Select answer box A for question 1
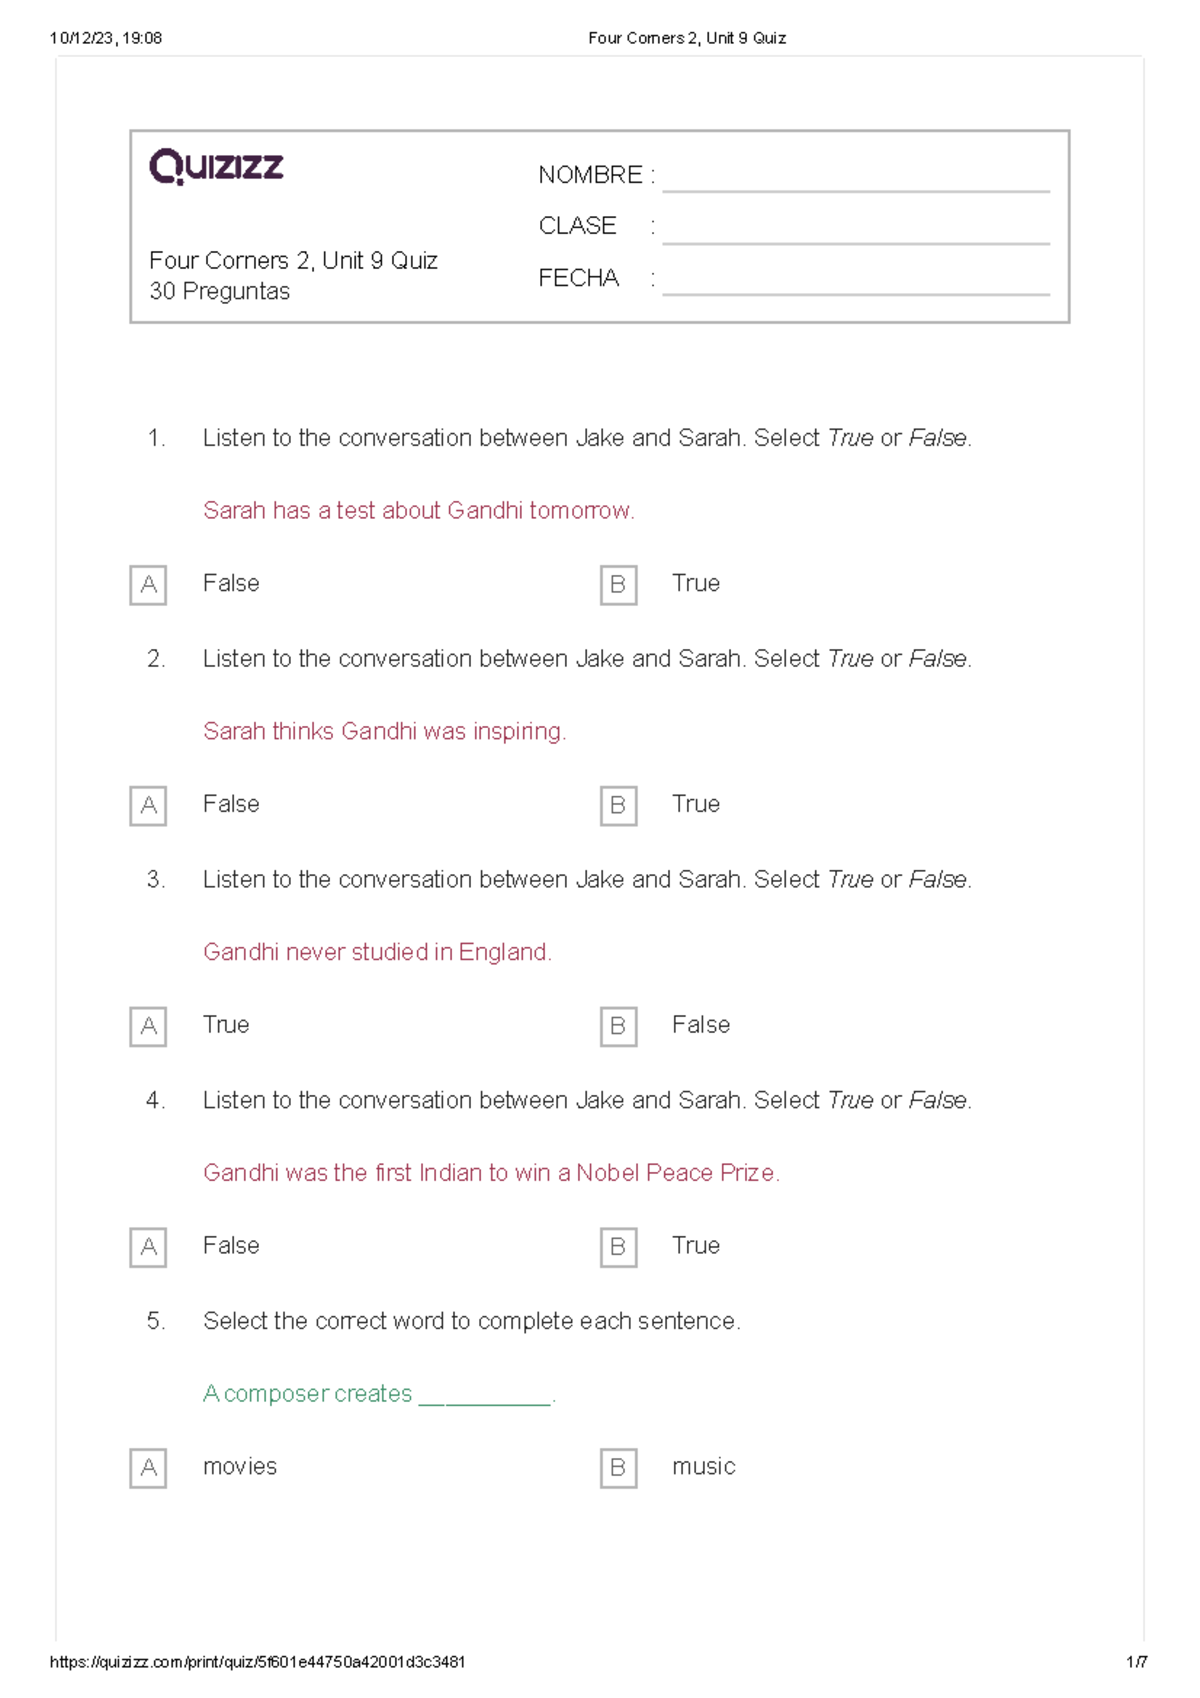Screen dimensions: 1200x1698 [148, 585]
